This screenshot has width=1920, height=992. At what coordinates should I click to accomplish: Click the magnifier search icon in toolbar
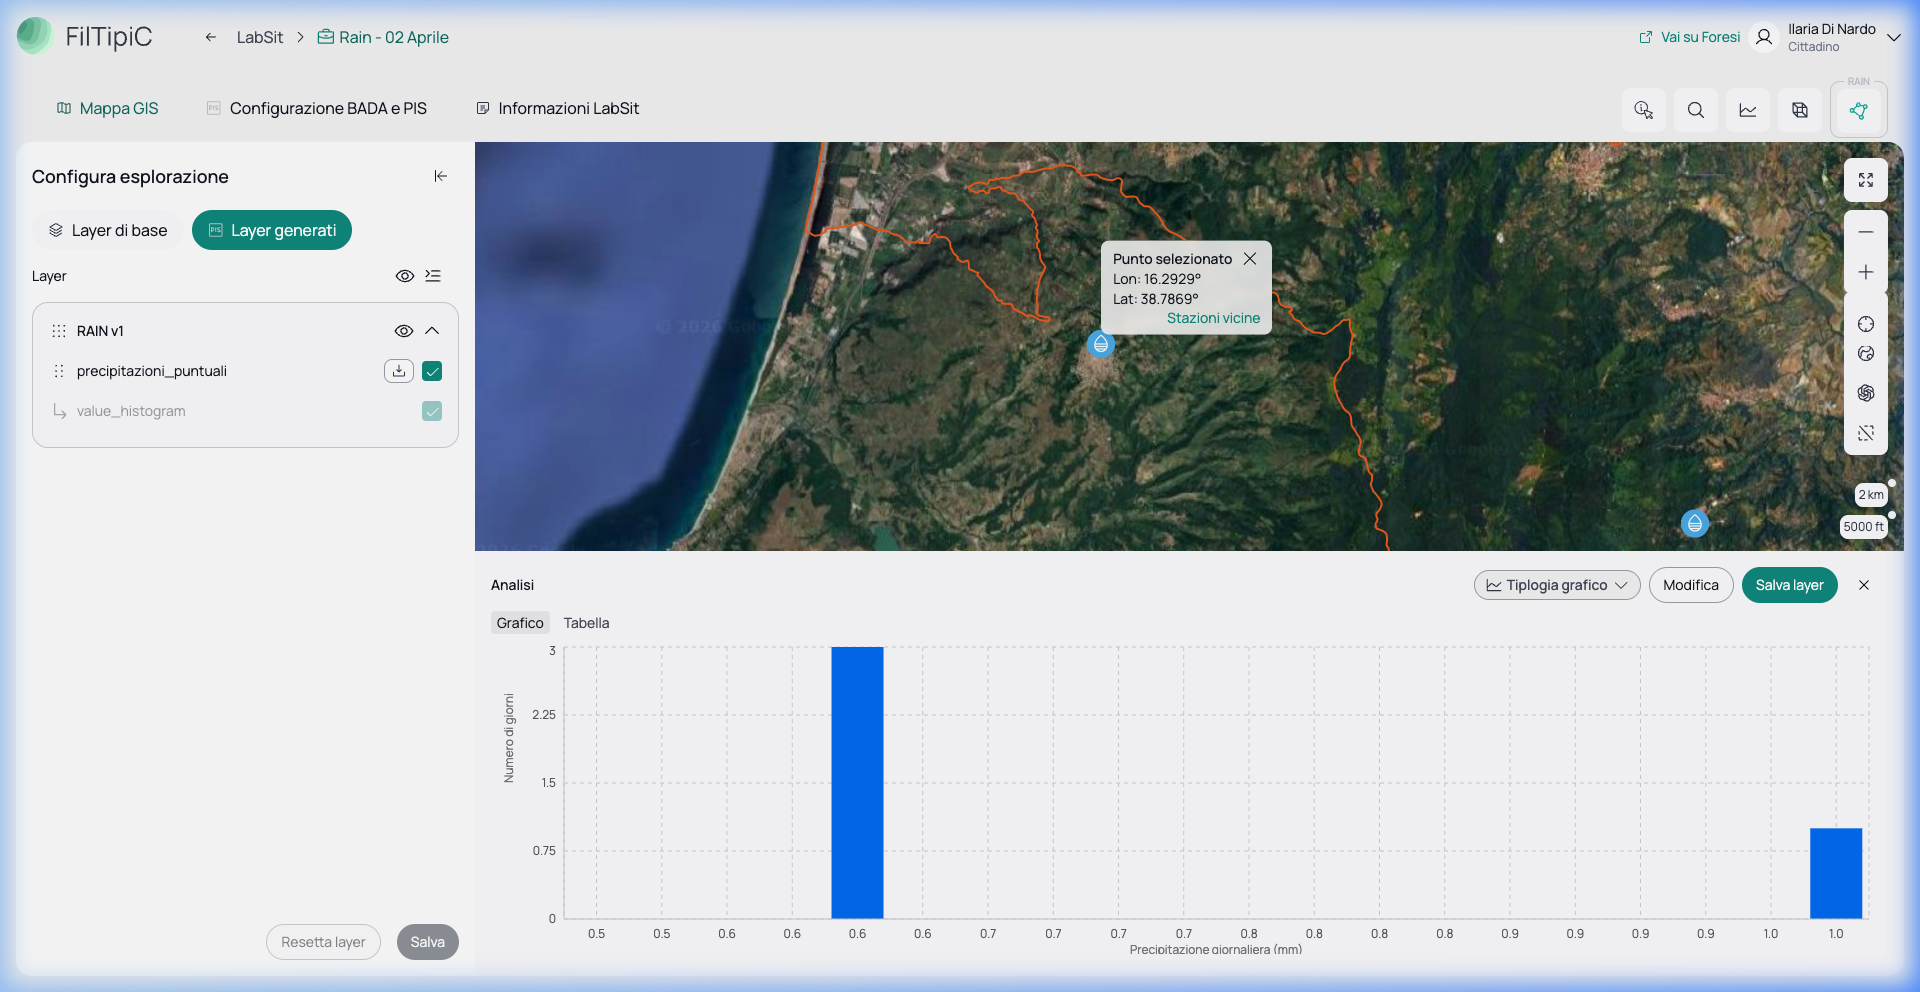click(x=1696, y=110)
